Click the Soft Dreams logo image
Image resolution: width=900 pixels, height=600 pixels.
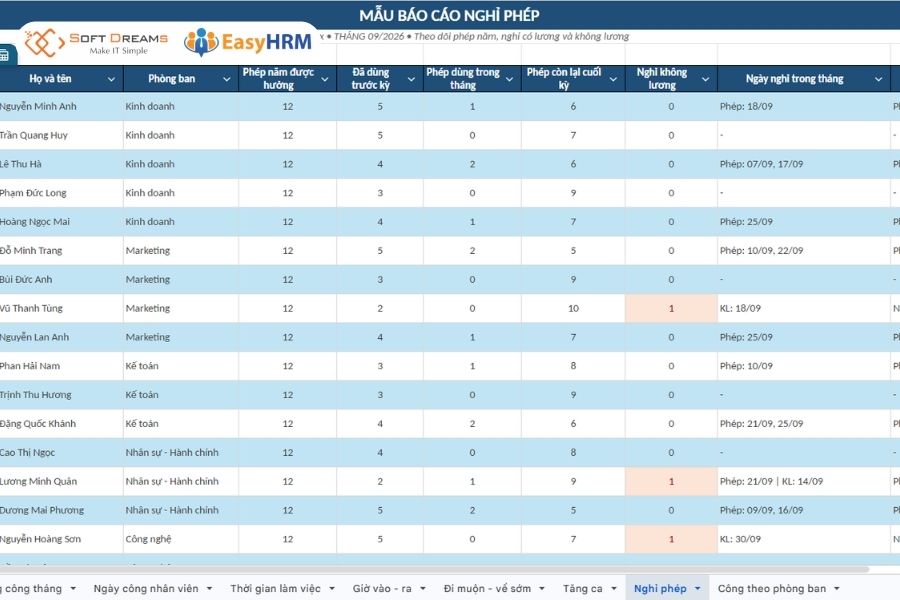(96, 43)
